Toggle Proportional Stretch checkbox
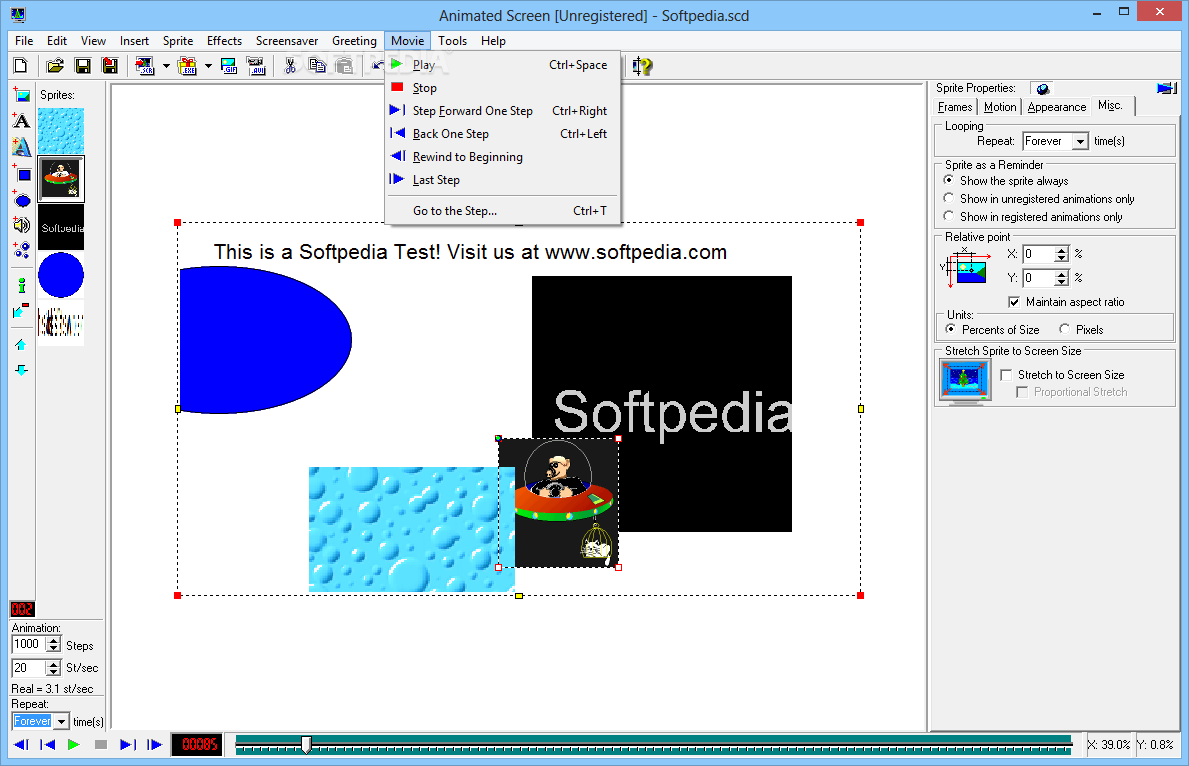The height and width of the screenshot is (766, 1189). [1022, 392]
